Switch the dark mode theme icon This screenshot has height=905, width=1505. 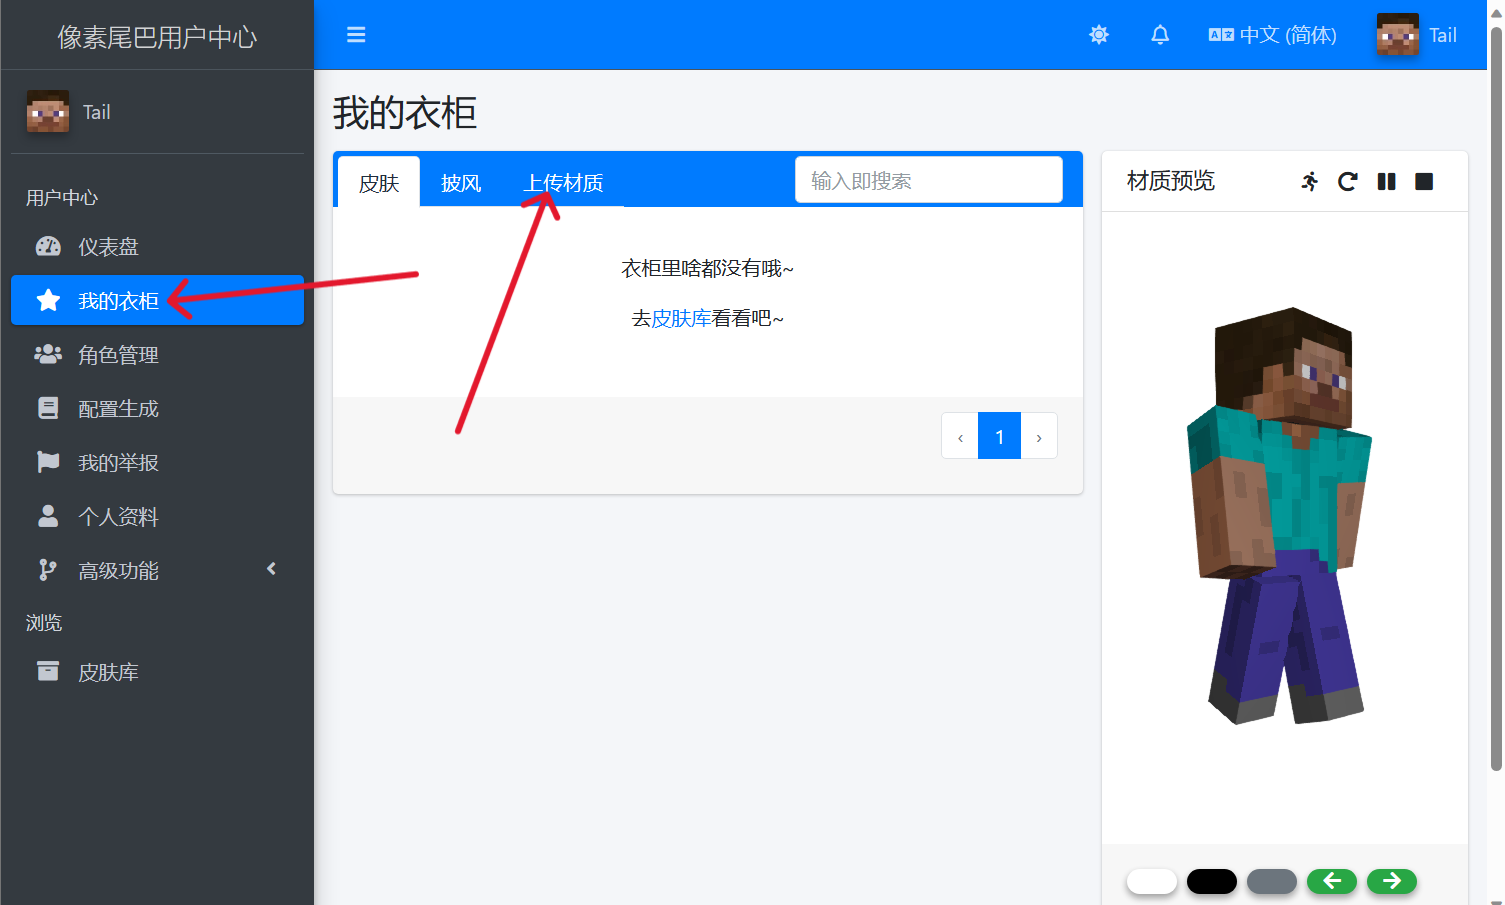click(x=1098, y=35)
